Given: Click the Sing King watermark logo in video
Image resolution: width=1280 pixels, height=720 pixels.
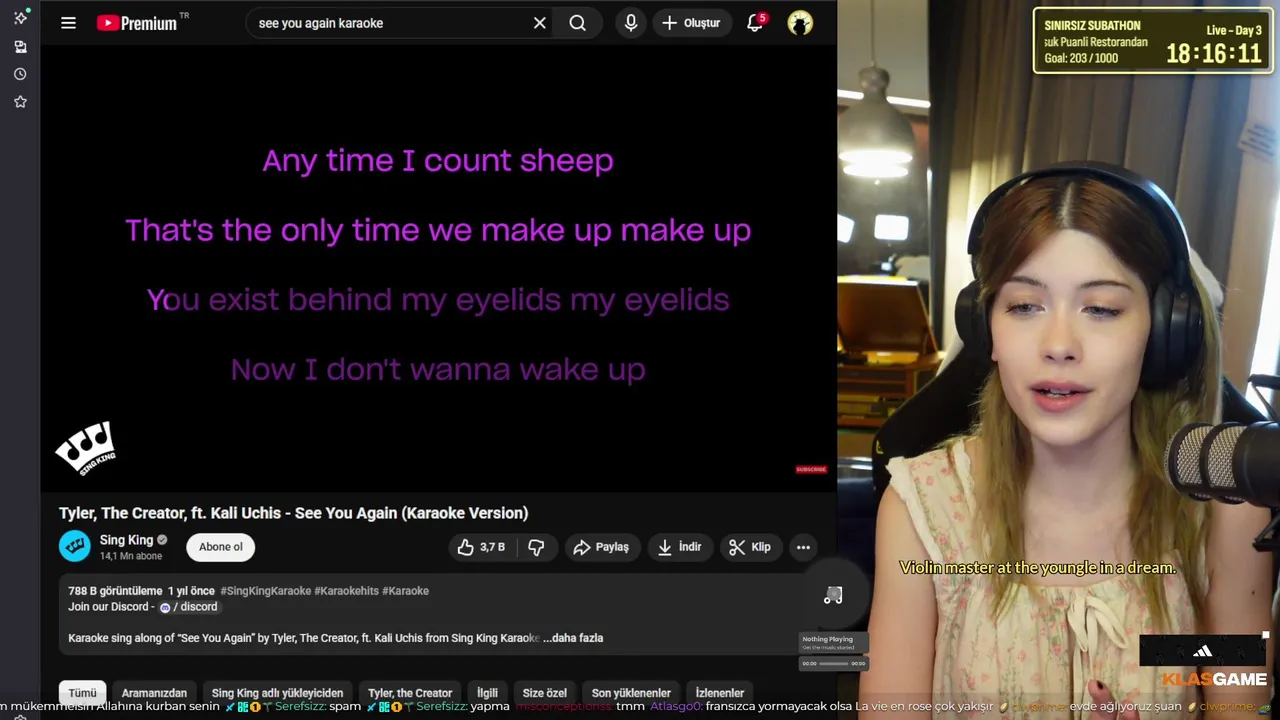Looking at the screenshot, I should [x=86, y=448].
